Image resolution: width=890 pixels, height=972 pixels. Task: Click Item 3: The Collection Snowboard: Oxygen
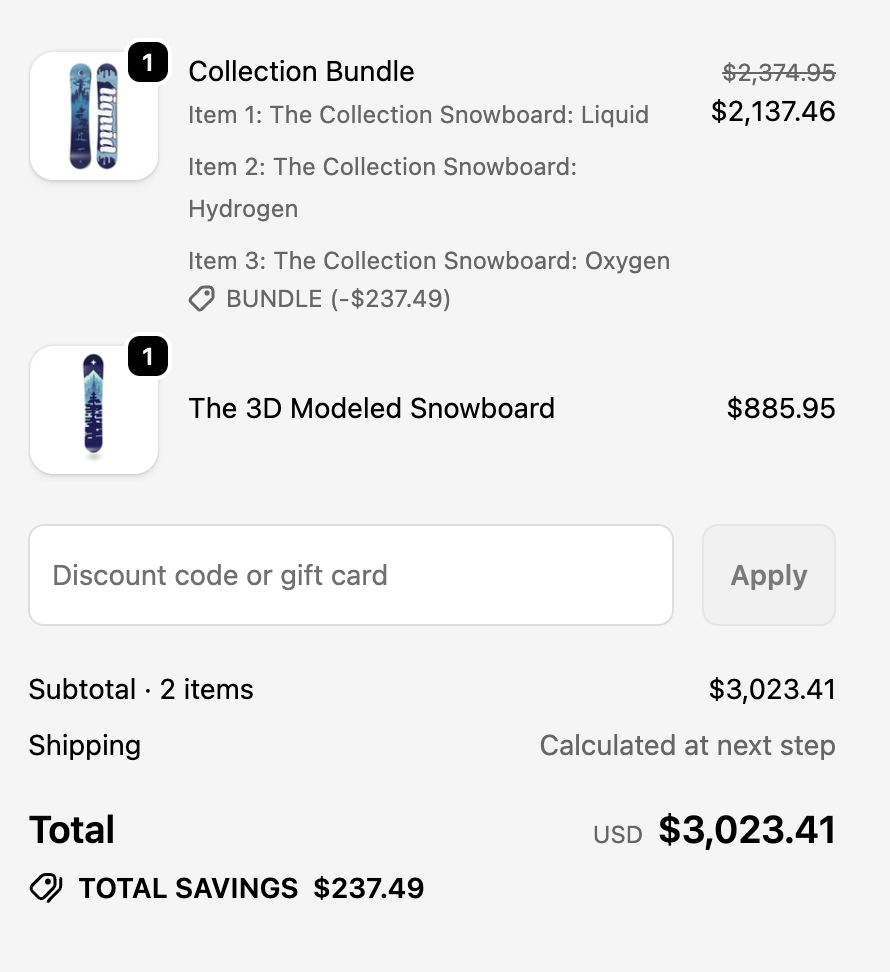point(429,260)
